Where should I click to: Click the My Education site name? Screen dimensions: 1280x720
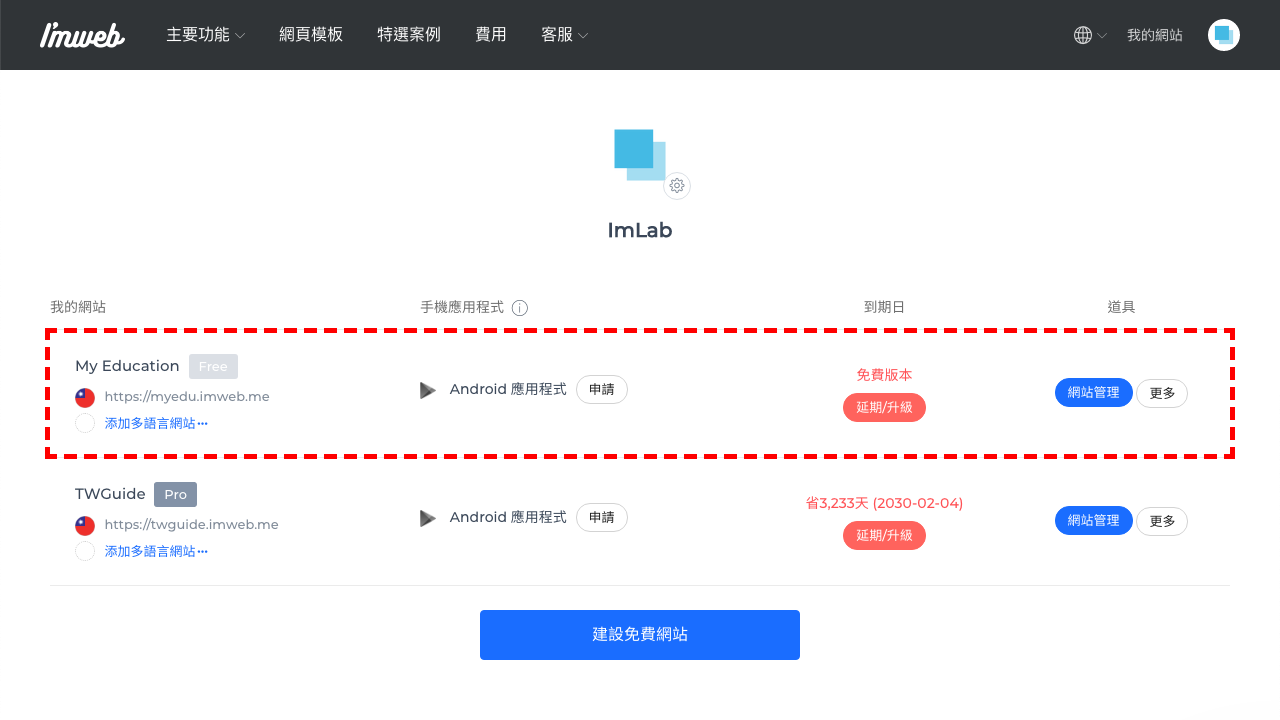(x=127, y=366)
